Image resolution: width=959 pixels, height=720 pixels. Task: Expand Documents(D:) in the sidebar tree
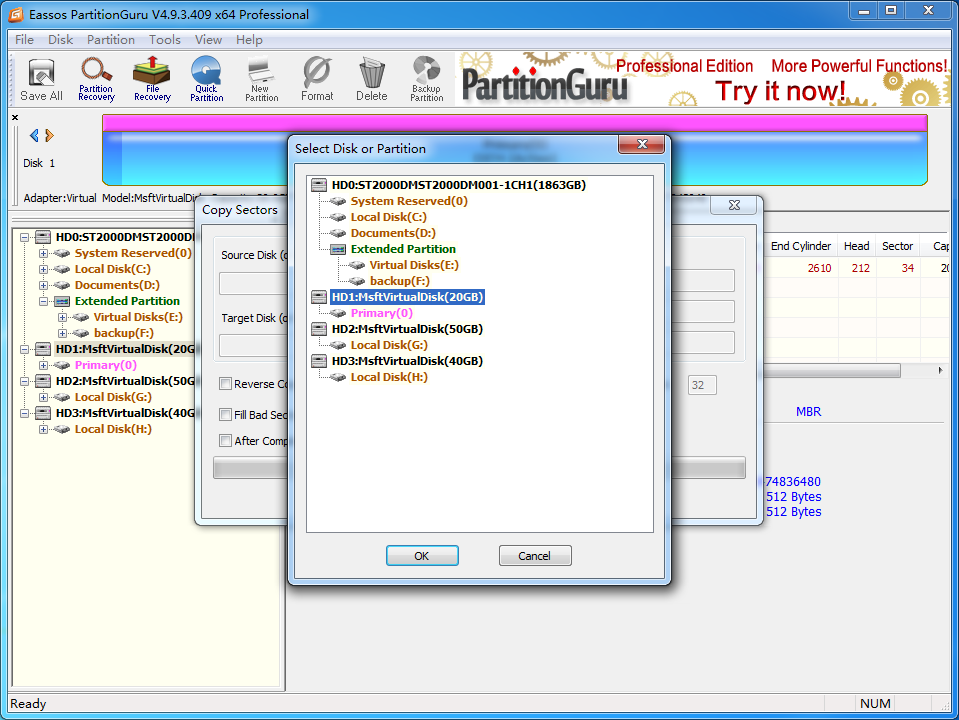click(x=43, y=285)
